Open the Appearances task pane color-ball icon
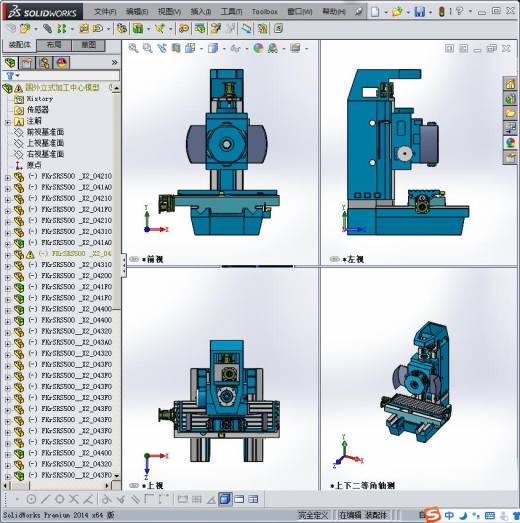This screenshot has width=520, height=523. coord(510,142)
